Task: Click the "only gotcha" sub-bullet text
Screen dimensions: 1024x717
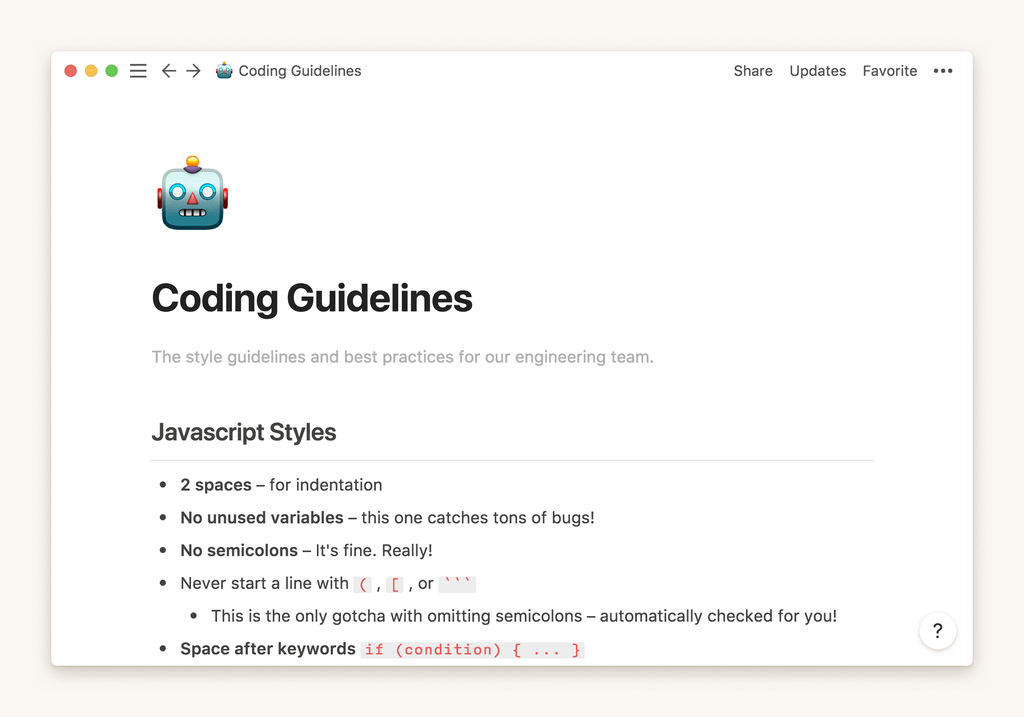Action: point(524,616)
